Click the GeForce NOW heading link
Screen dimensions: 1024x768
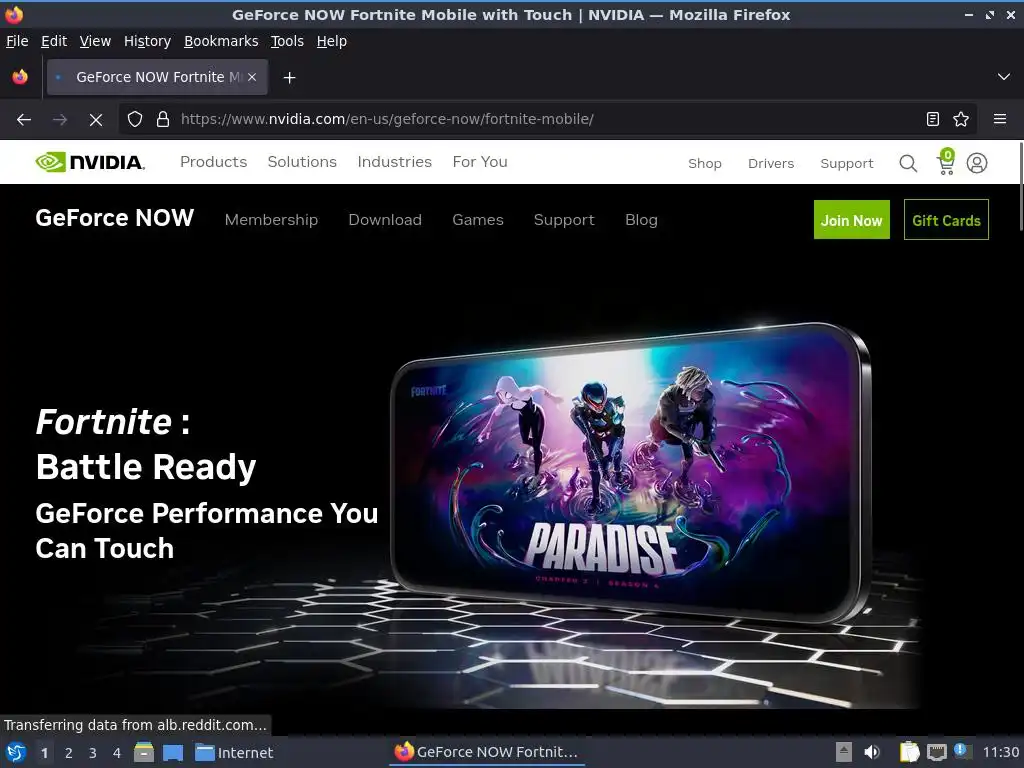(x=115, y=218)
